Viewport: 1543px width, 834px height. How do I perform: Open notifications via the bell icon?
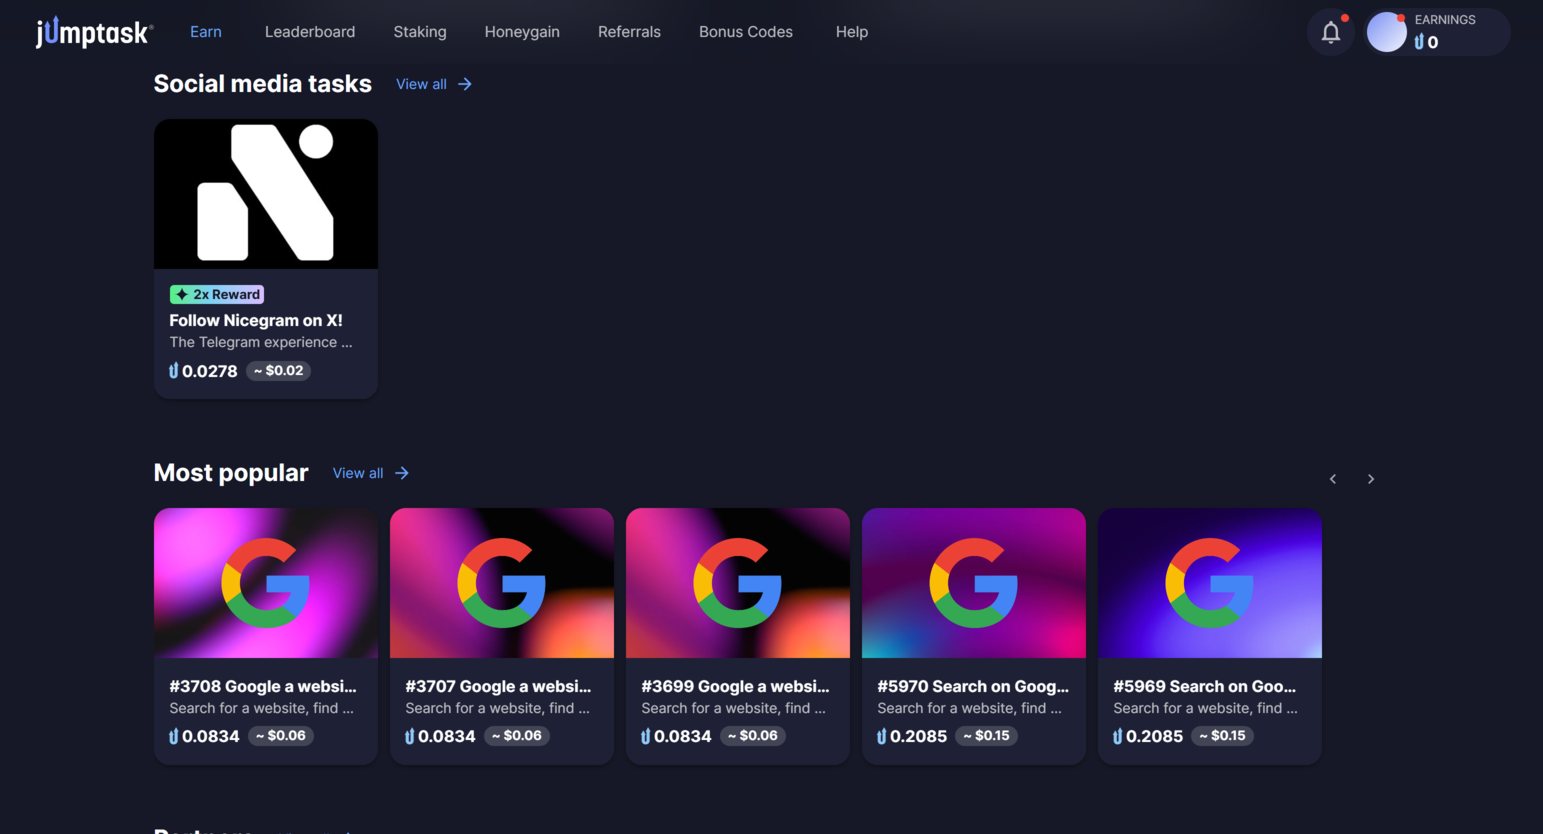[x=1330, y=31]
